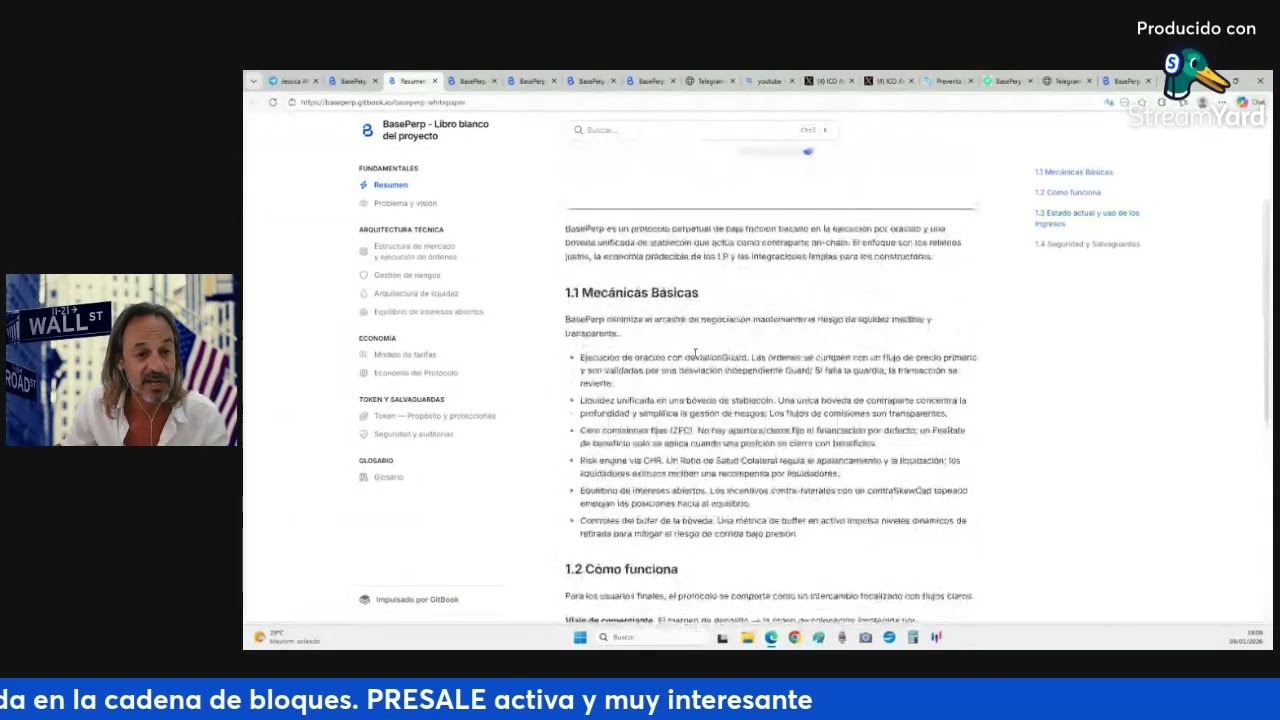Switch to the first Telegram browser tab
The width and height of the screenshot is (1280, 720).
coord(710,81)
